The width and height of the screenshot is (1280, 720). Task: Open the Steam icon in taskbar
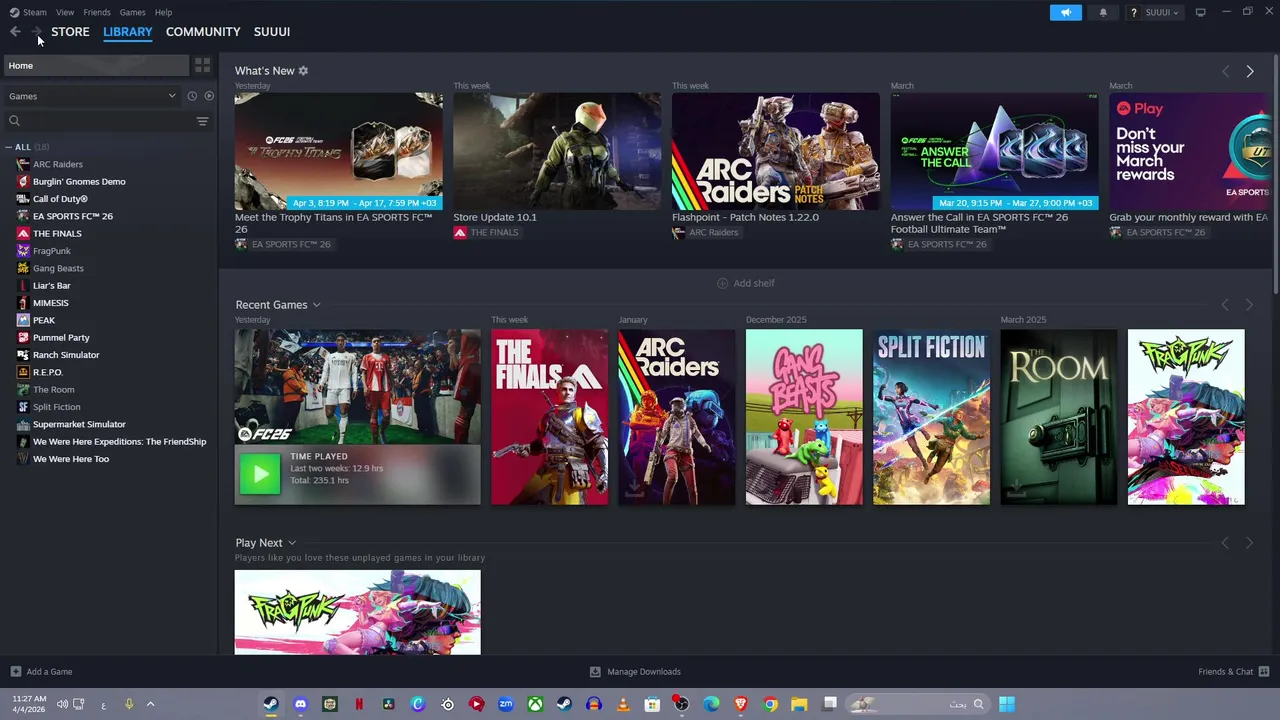coord(271,704)
